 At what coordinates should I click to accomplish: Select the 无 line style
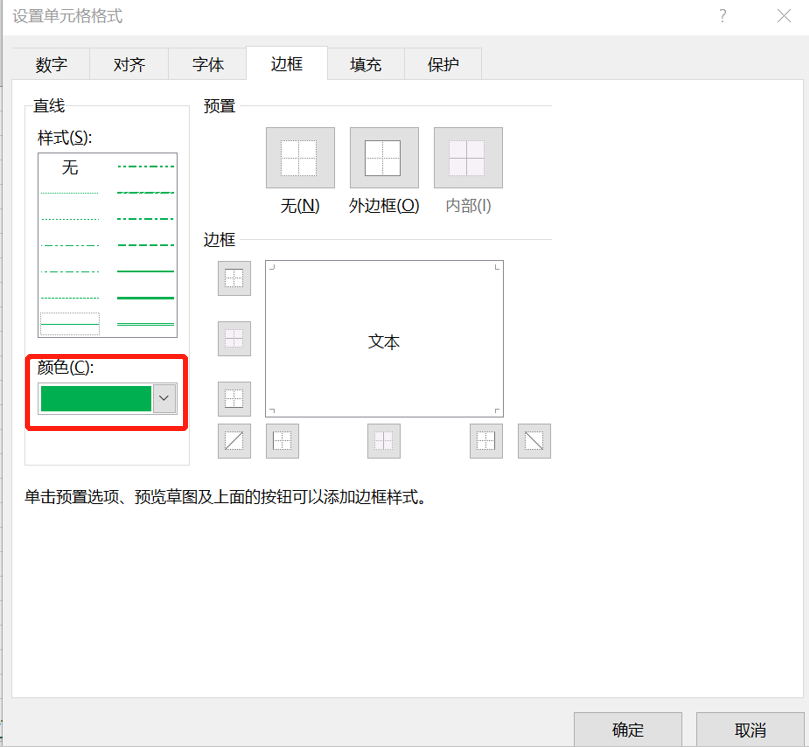pos(70,167)
